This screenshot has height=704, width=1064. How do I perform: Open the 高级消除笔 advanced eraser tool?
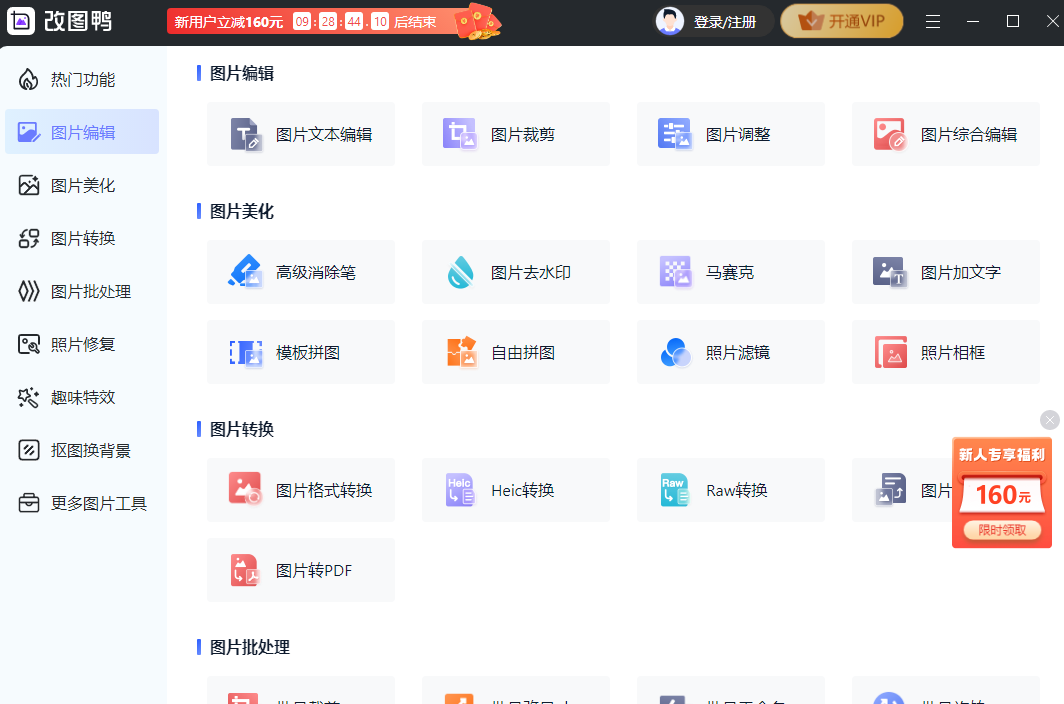point(300,272)
